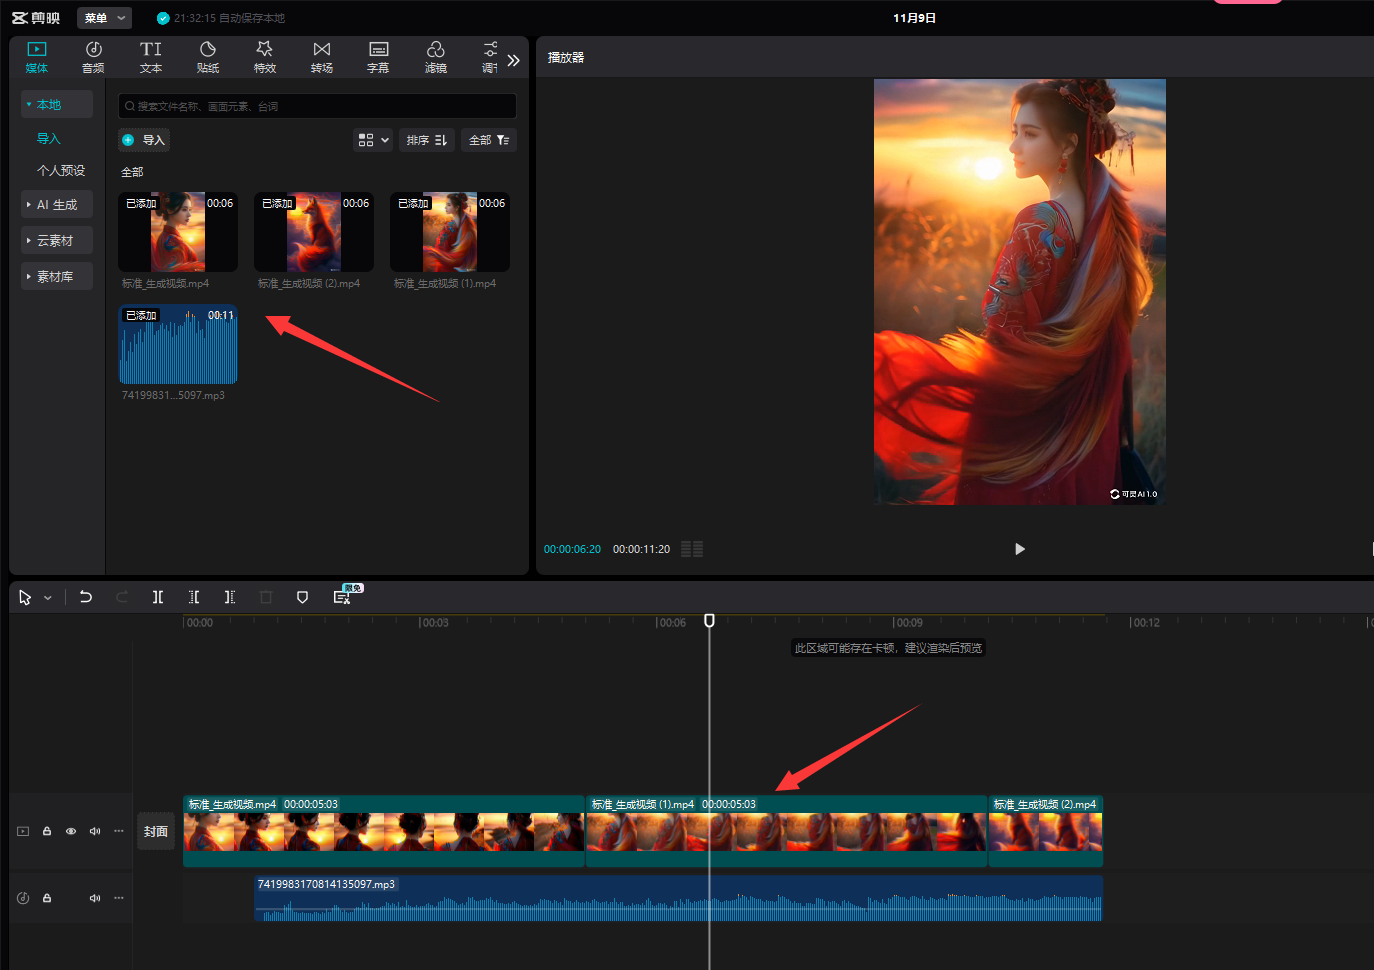Open the 排序 sort dropdown
The width and height of the screenshot is (1374, 970).
point(427,140)
